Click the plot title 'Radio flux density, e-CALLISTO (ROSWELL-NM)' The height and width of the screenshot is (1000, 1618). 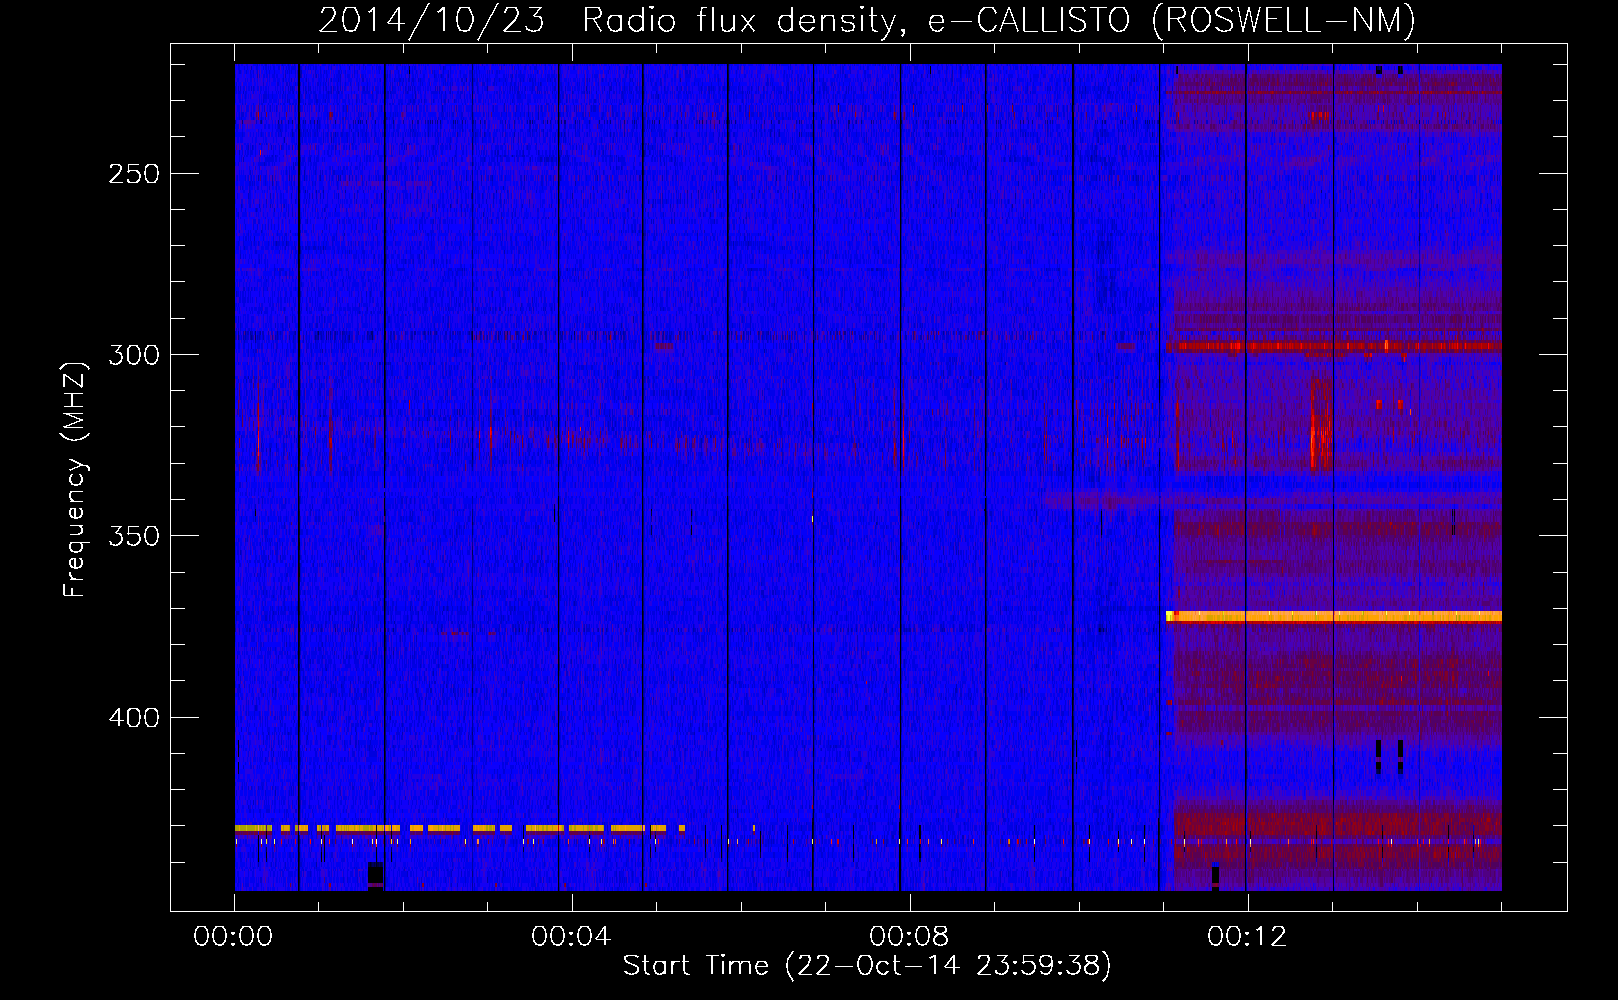pos(998,20)
